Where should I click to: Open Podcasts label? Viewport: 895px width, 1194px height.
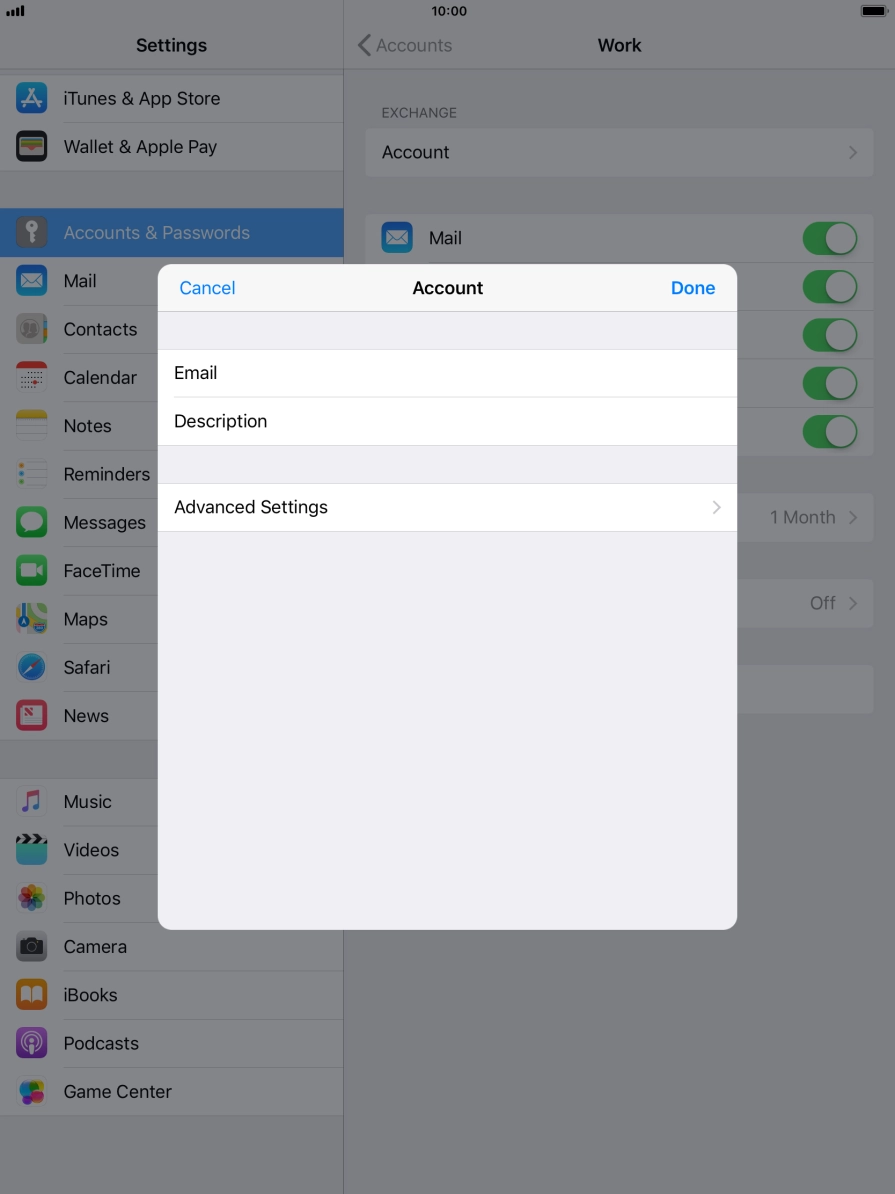pyautogui.click(x=101, y=1043)
